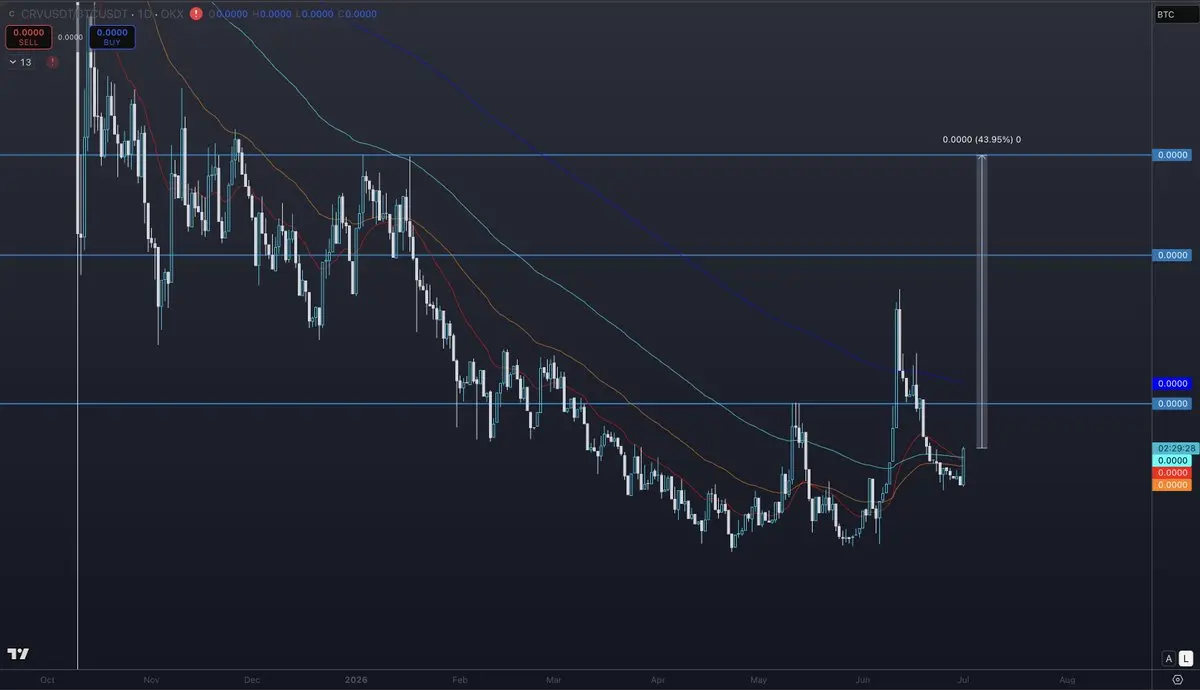This screenshot has width=1200, height=690.
Task: Click the Jun label on time axis
Action: (x=863, y=679)
